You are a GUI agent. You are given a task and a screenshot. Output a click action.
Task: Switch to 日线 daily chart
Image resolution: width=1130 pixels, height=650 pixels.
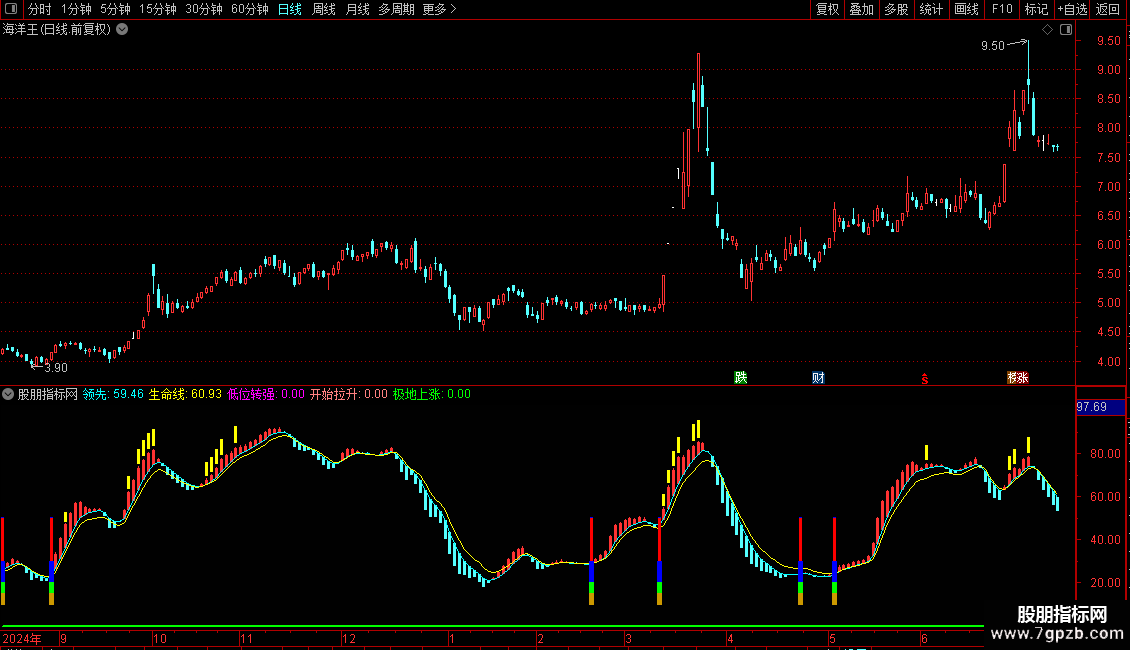(290, 9)
